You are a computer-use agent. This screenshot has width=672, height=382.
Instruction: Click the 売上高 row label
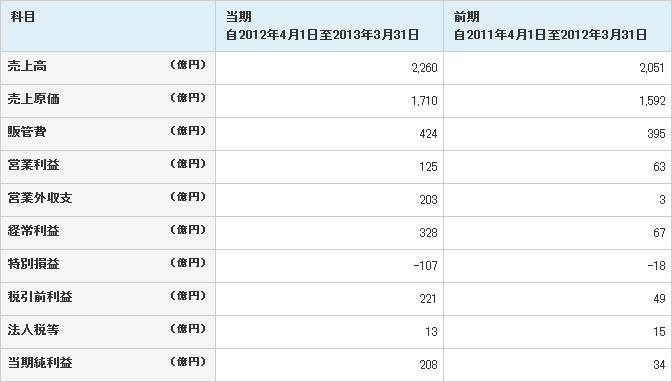[x=27, y=66]
